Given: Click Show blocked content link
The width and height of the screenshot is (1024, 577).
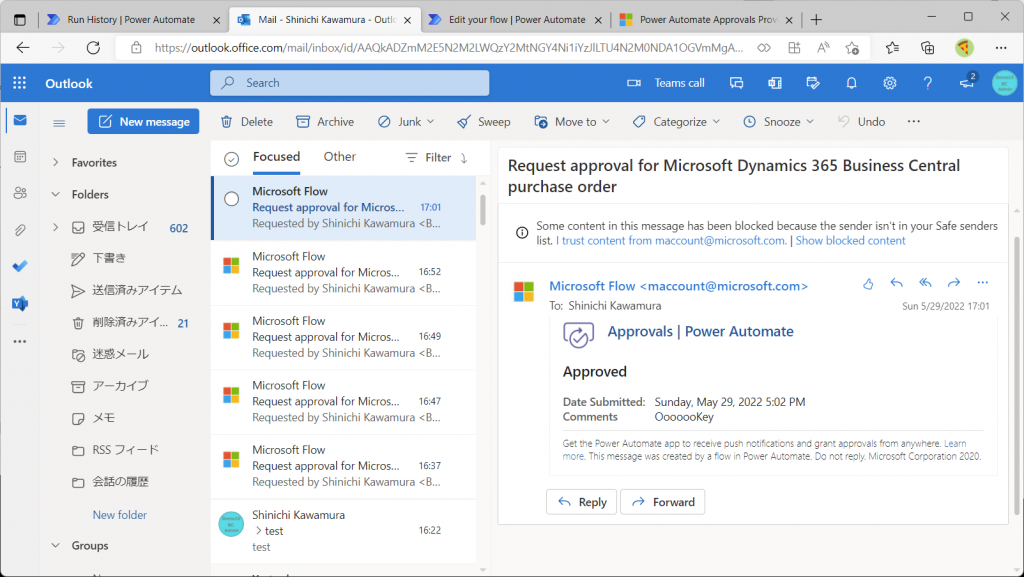Looking at the screenshot, I should 850,240.
